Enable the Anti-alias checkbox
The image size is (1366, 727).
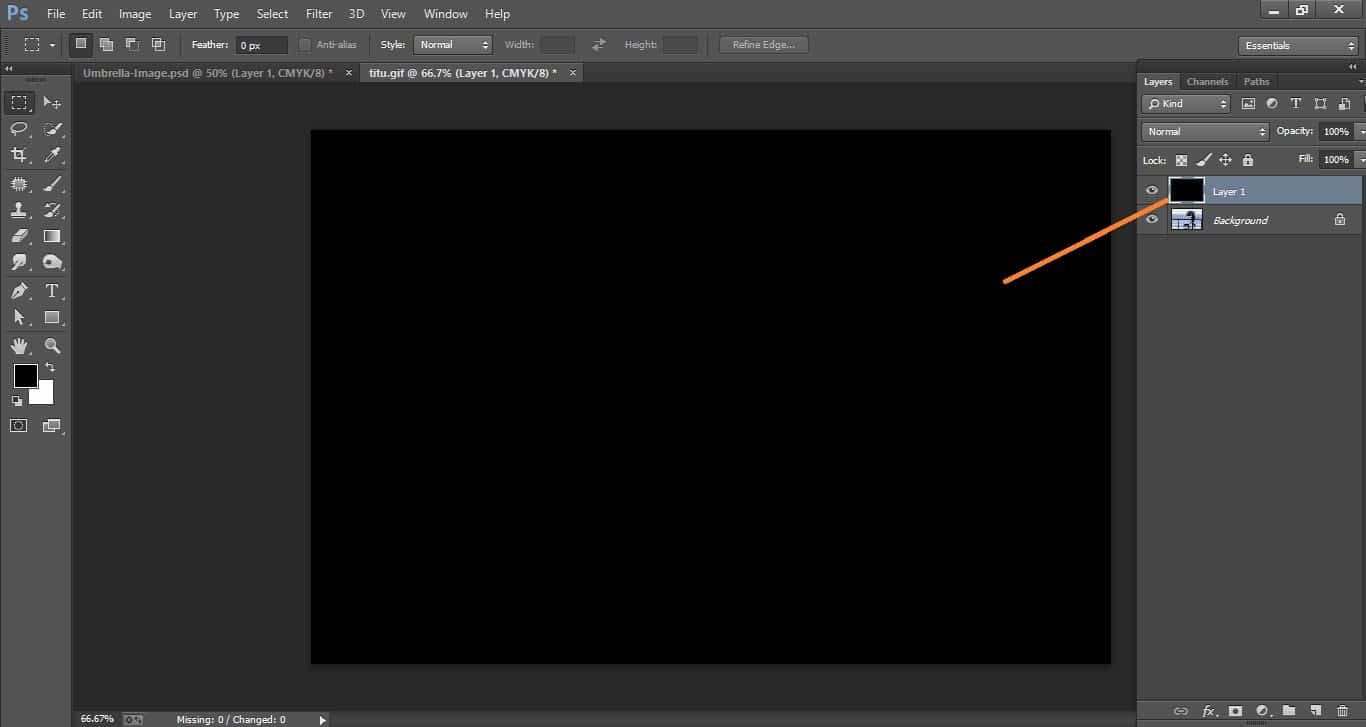(x=305, y=44)
